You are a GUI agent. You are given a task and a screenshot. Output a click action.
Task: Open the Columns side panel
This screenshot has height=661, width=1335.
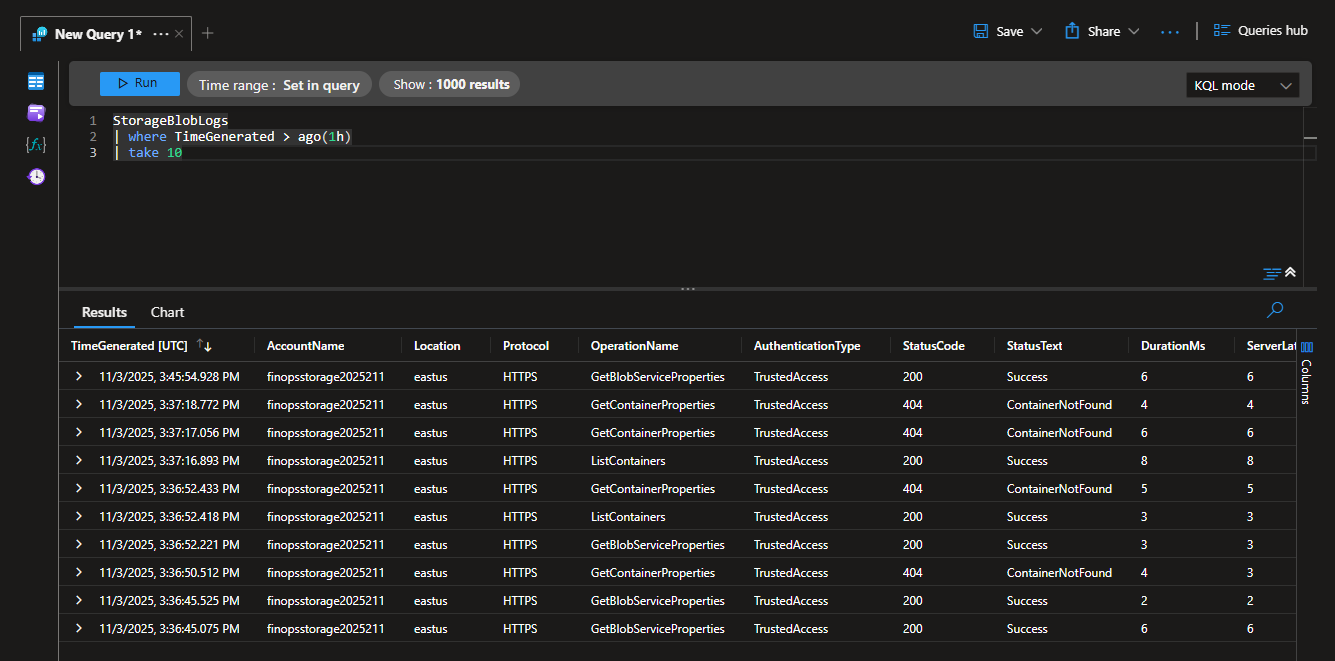click(x=1306, y=370)
